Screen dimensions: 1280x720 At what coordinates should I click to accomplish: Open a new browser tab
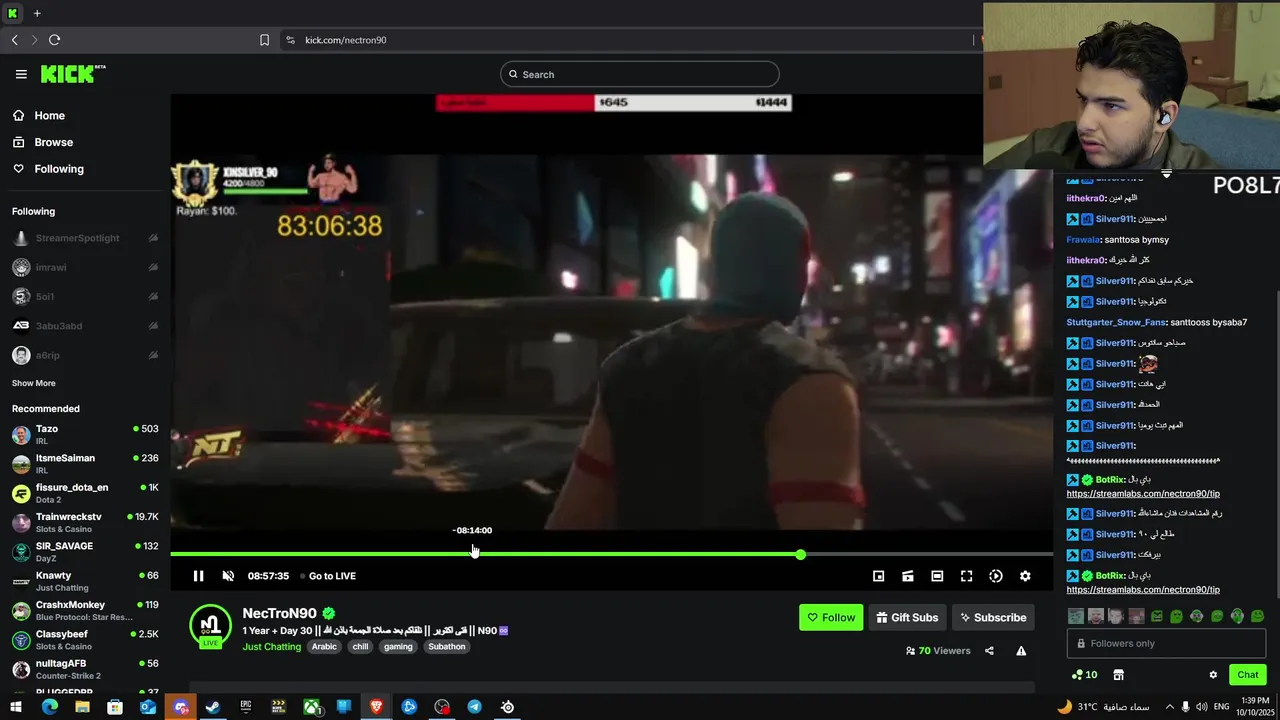(37, 13)
